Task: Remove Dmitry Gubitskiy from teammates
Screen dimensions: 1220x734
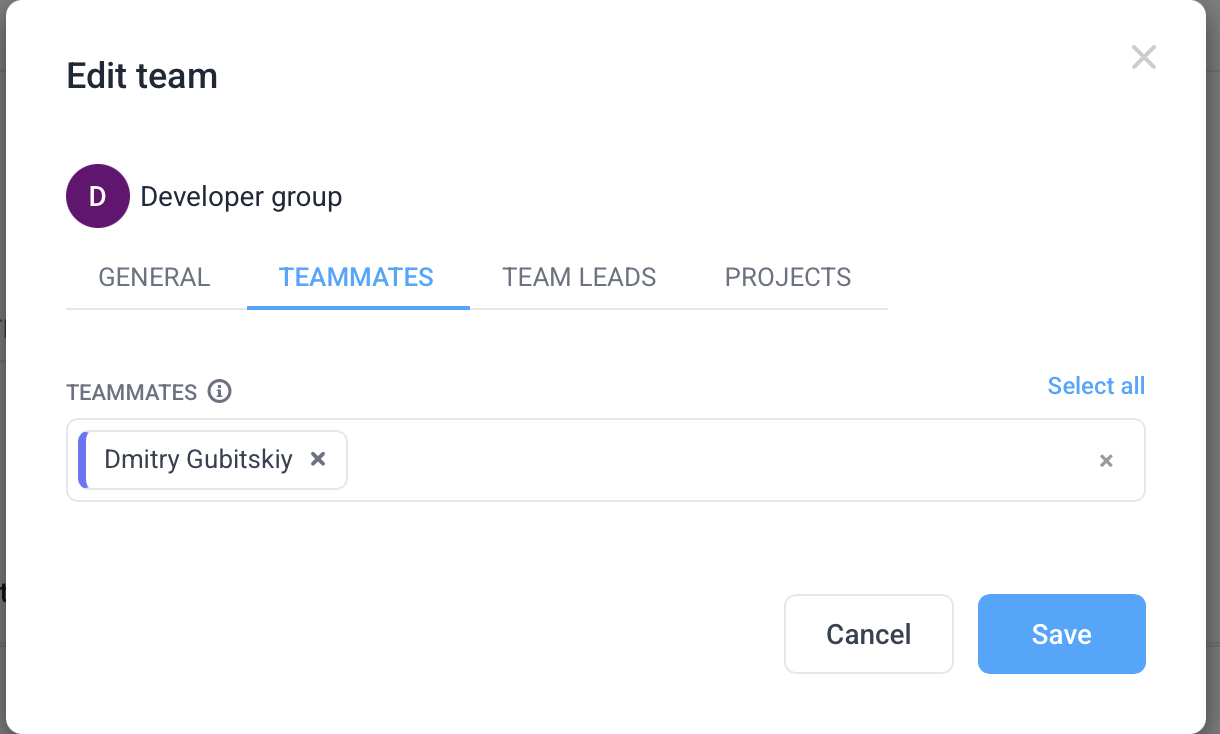Action: (318, 459)
